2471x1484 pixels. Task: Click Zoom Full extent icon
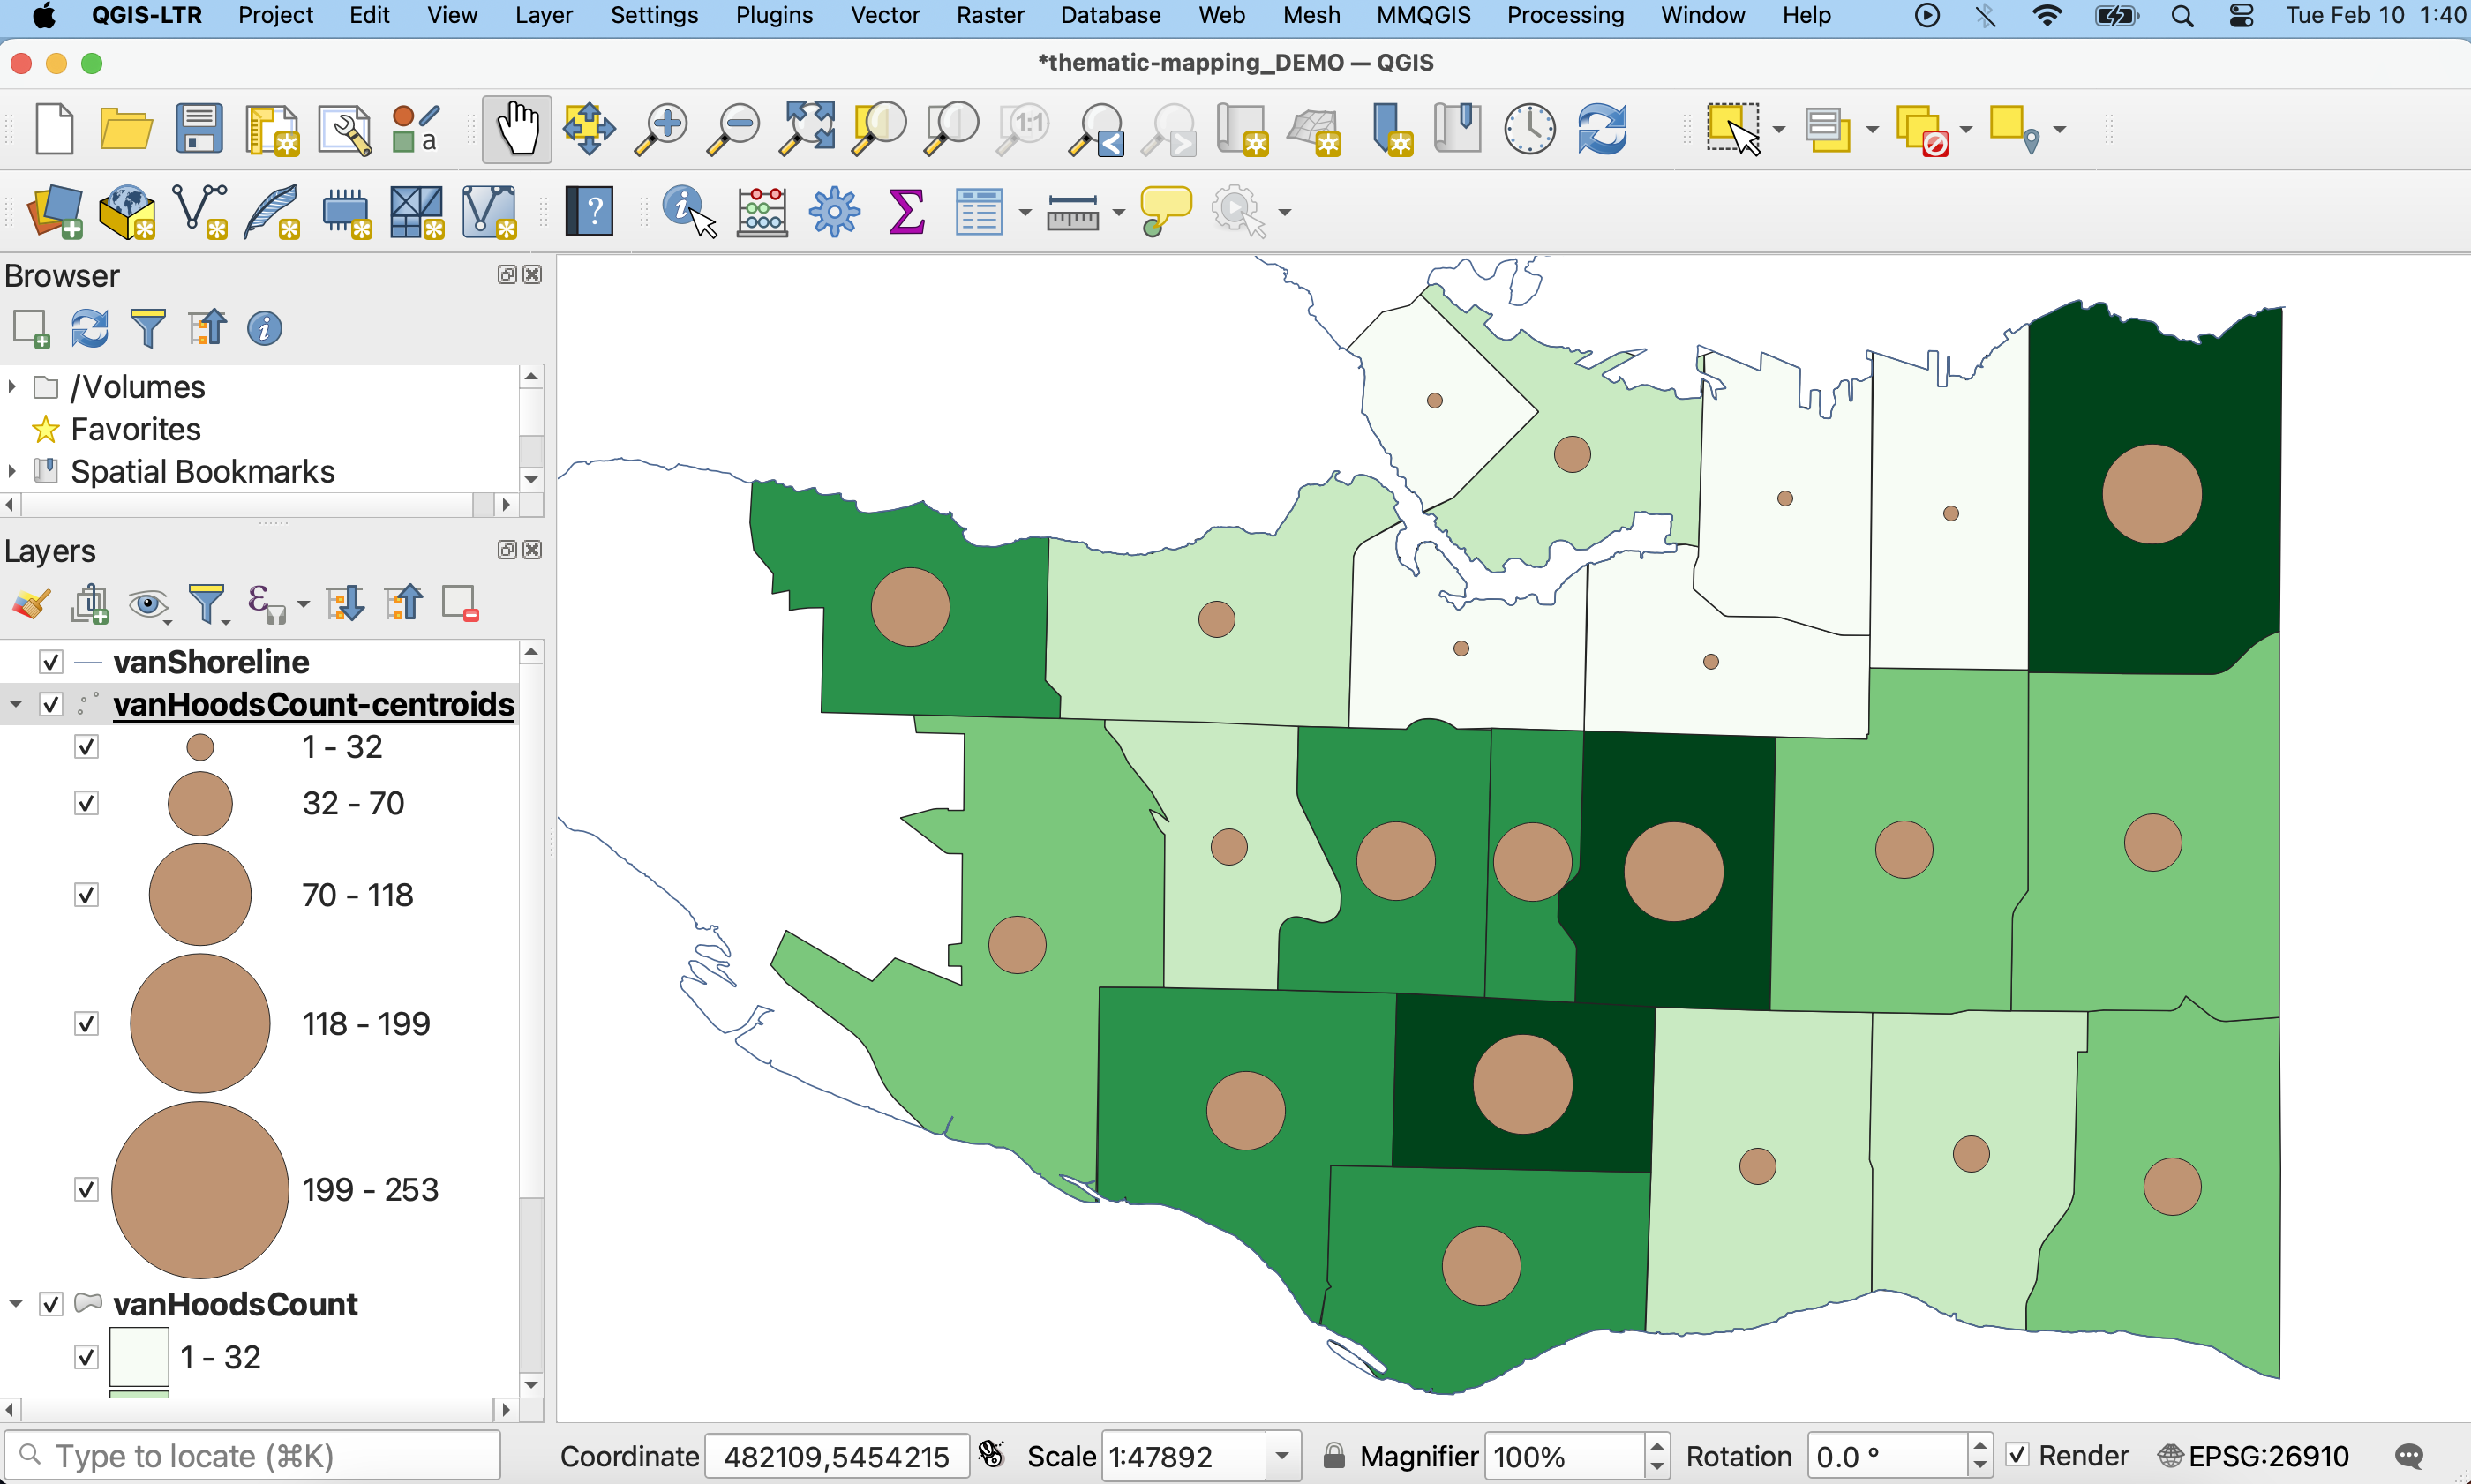(x=807, y=129)
